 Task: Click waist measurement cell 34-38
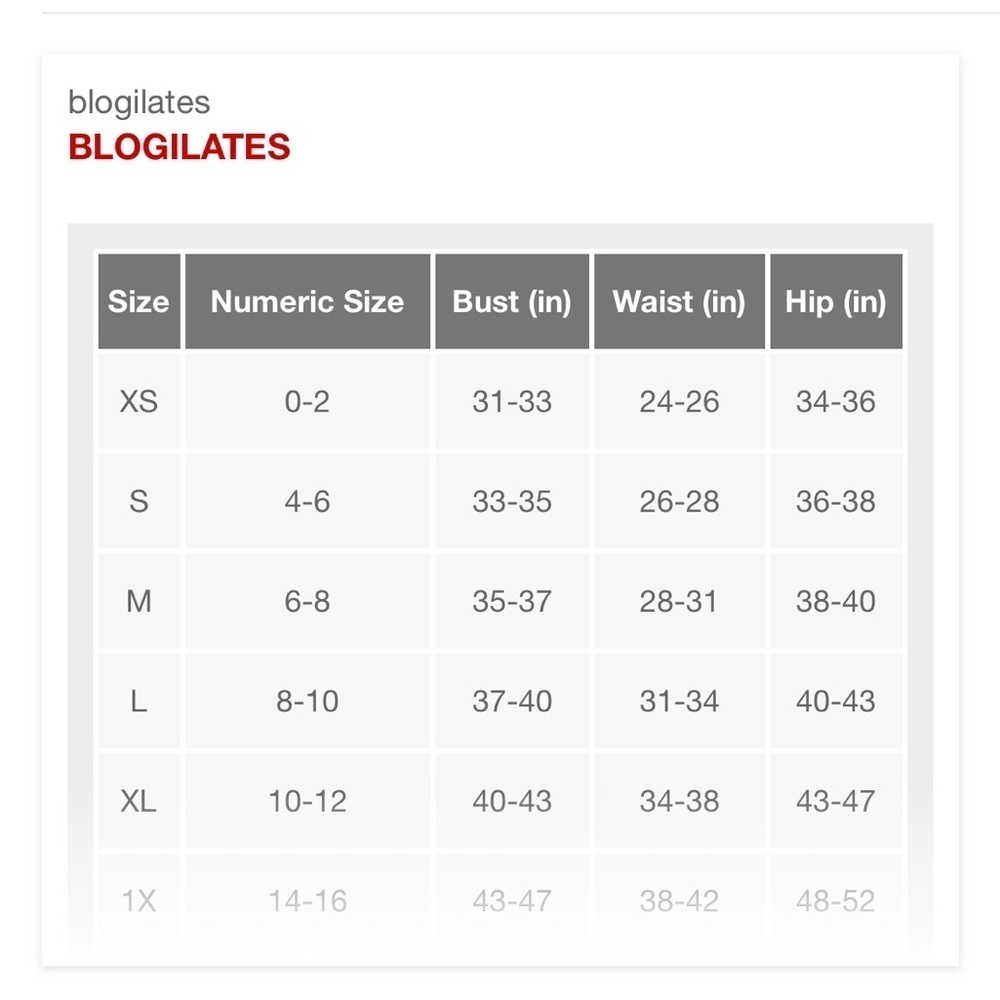click(x=679, y=801)
